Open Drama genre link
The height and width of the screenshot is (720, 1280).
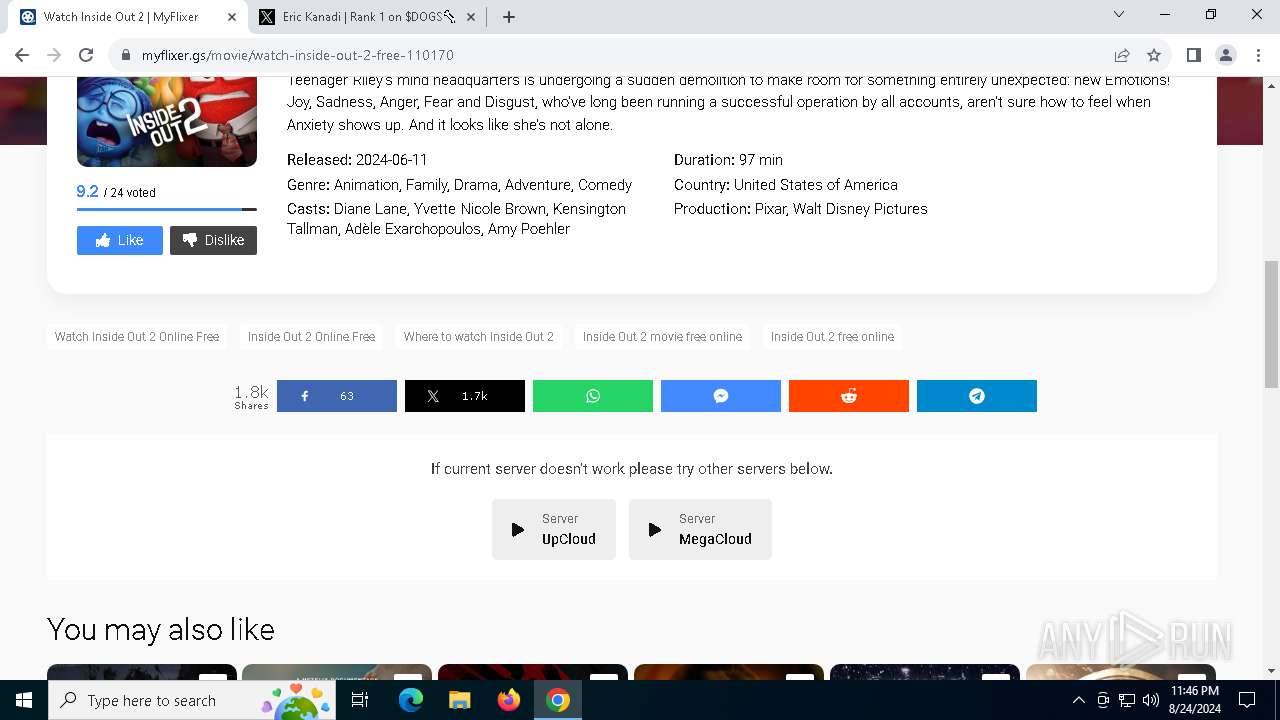click(475, 185)
